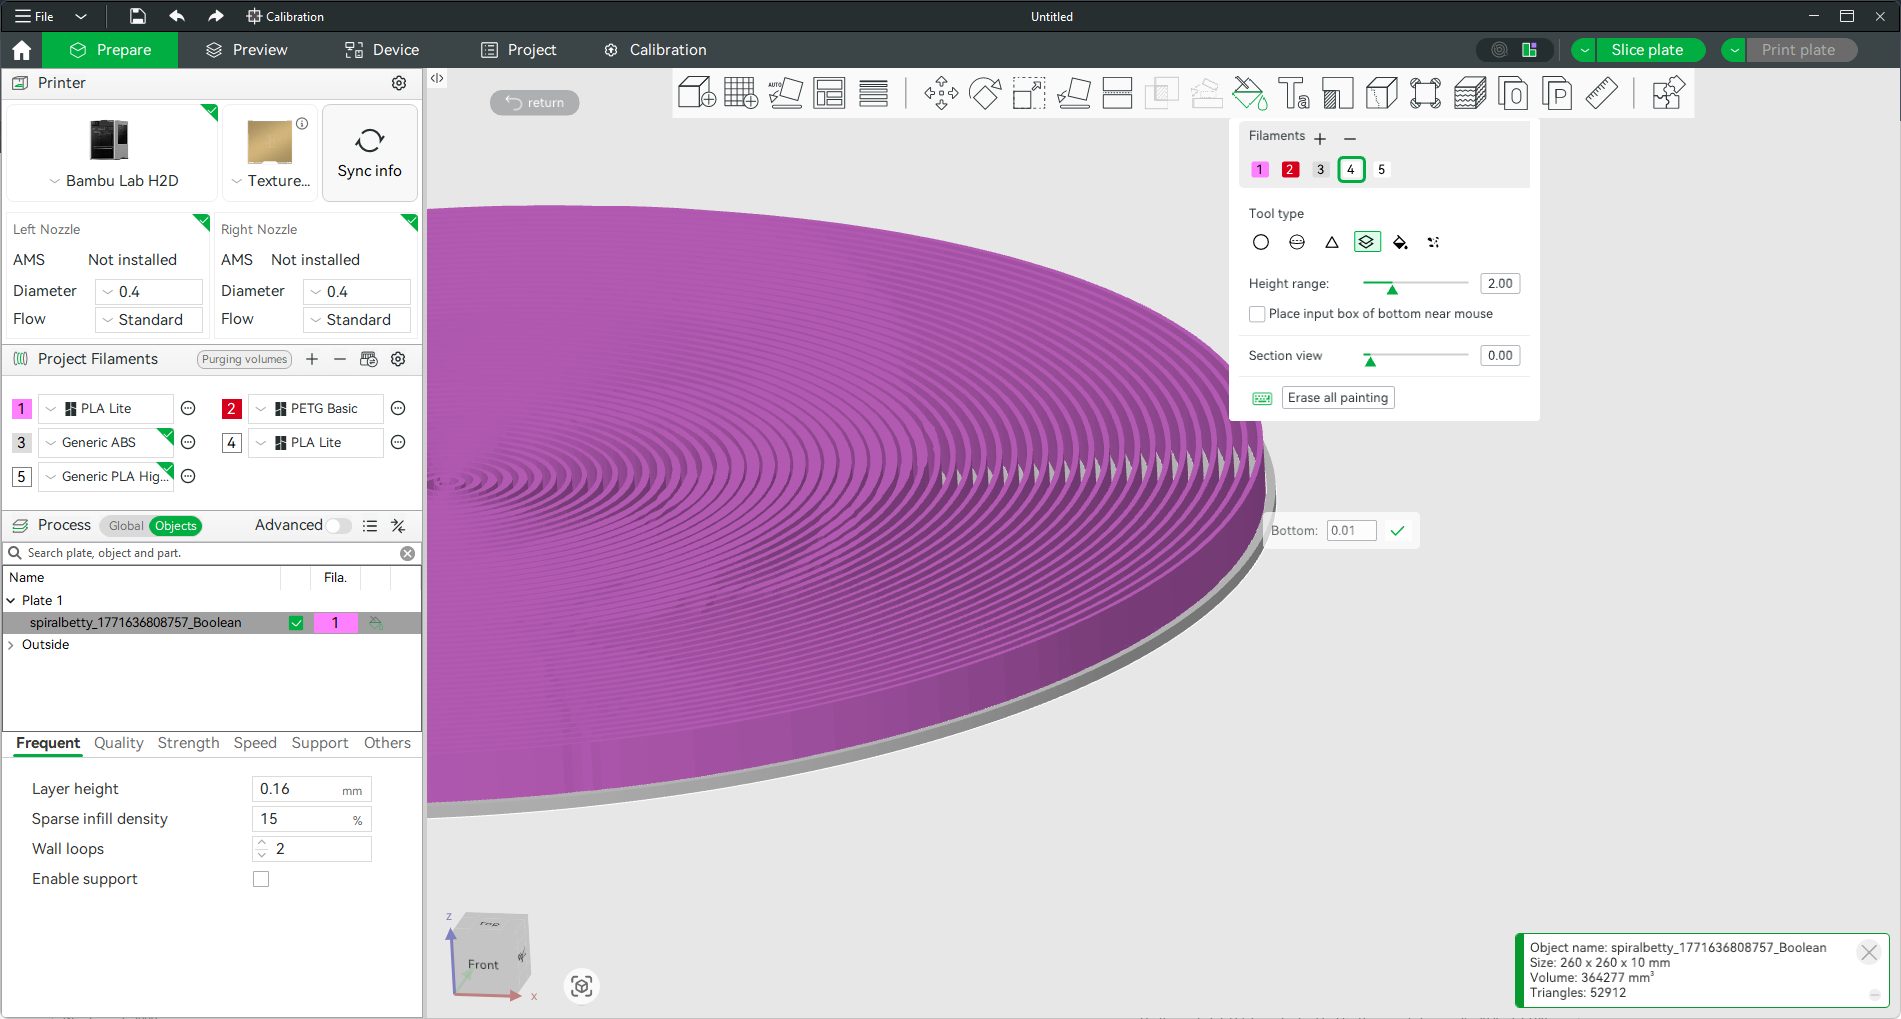Click the Slice plate button

(1646, 50)
